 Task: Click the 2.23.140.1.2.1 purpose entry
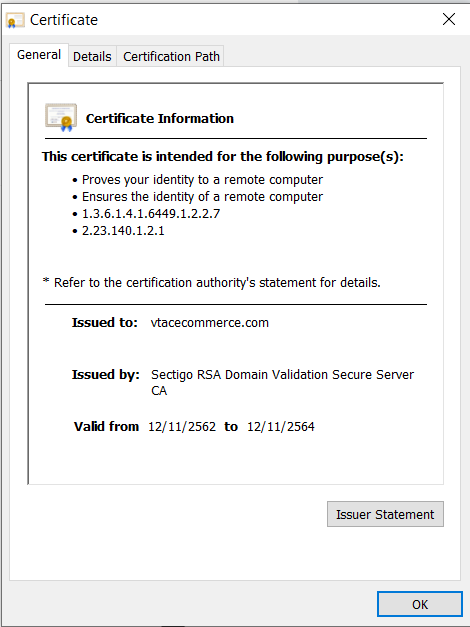(123, 231)
